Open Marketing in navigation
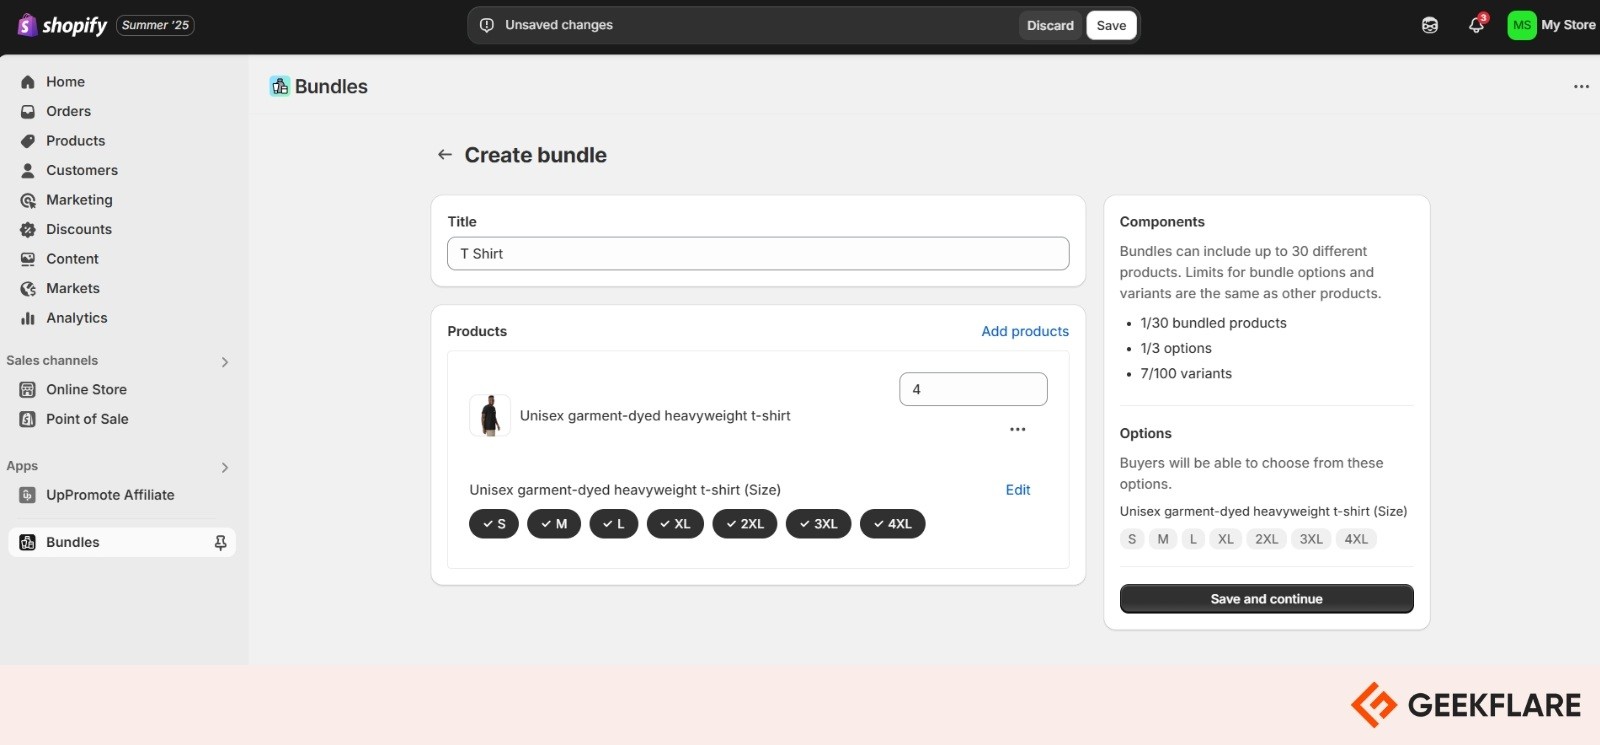Screen dimensions: 1600x745 click(x=79, y=200)
